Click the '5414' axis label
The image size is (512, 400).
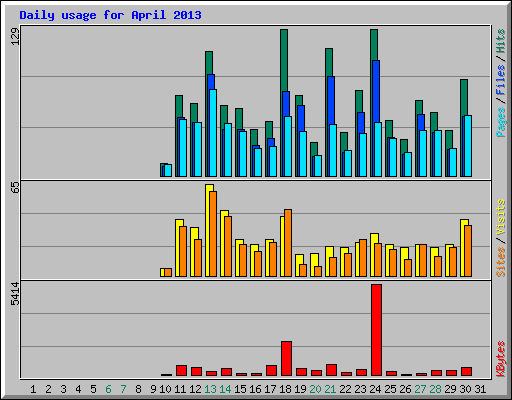click(15, 293)
